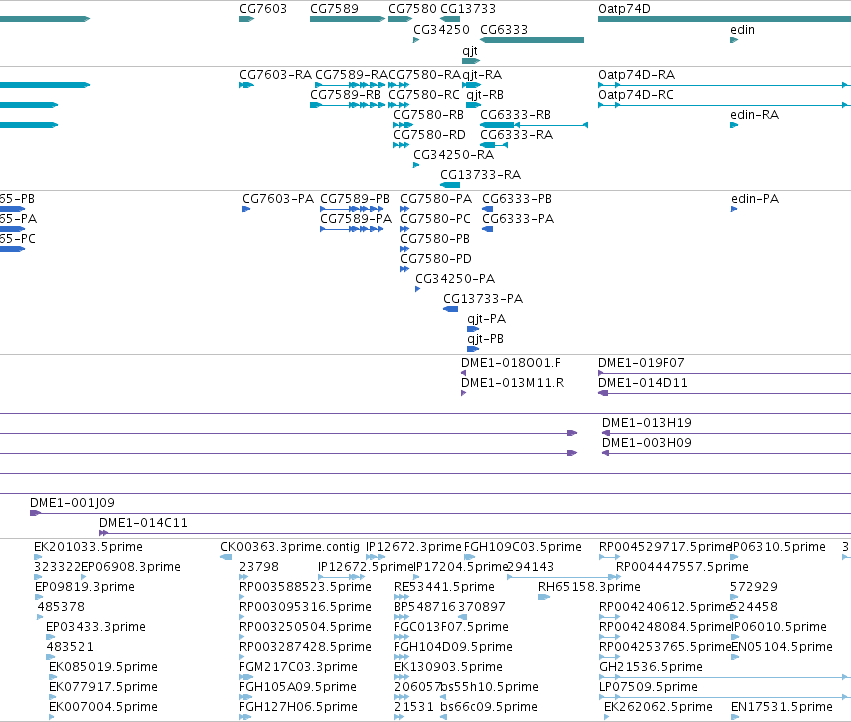This screenshot has height=722, width=851.
Task: Click EST RH65158.3prime
Action: click(x=589, y=587)
